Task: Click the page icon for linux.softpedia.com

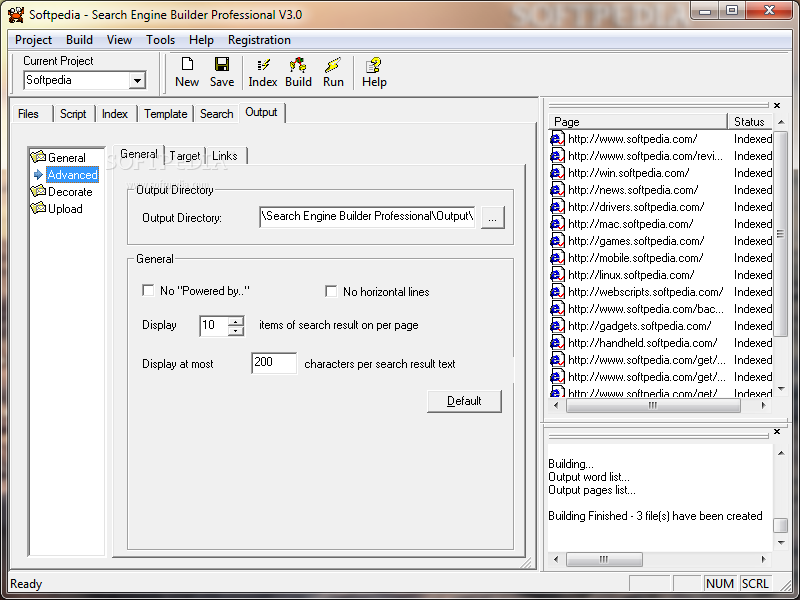Action: 557,275
